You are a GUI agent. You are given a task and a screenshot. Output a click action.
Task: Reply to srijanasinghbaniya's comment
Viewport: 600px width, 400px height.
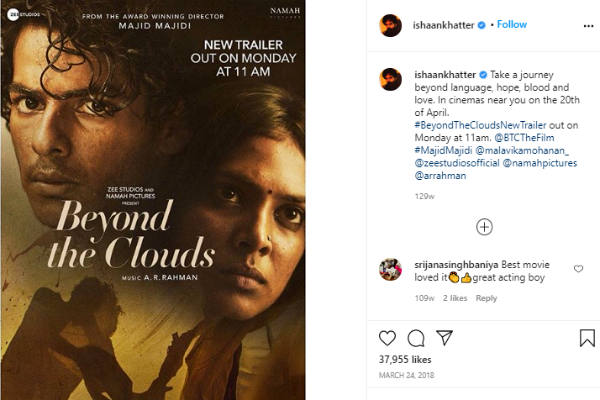tap(486, 298)
